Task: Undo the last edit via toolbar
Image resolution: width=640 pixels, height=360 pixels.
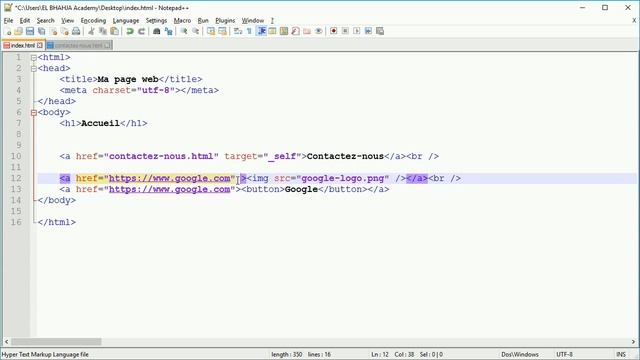Action: (130, 31)
